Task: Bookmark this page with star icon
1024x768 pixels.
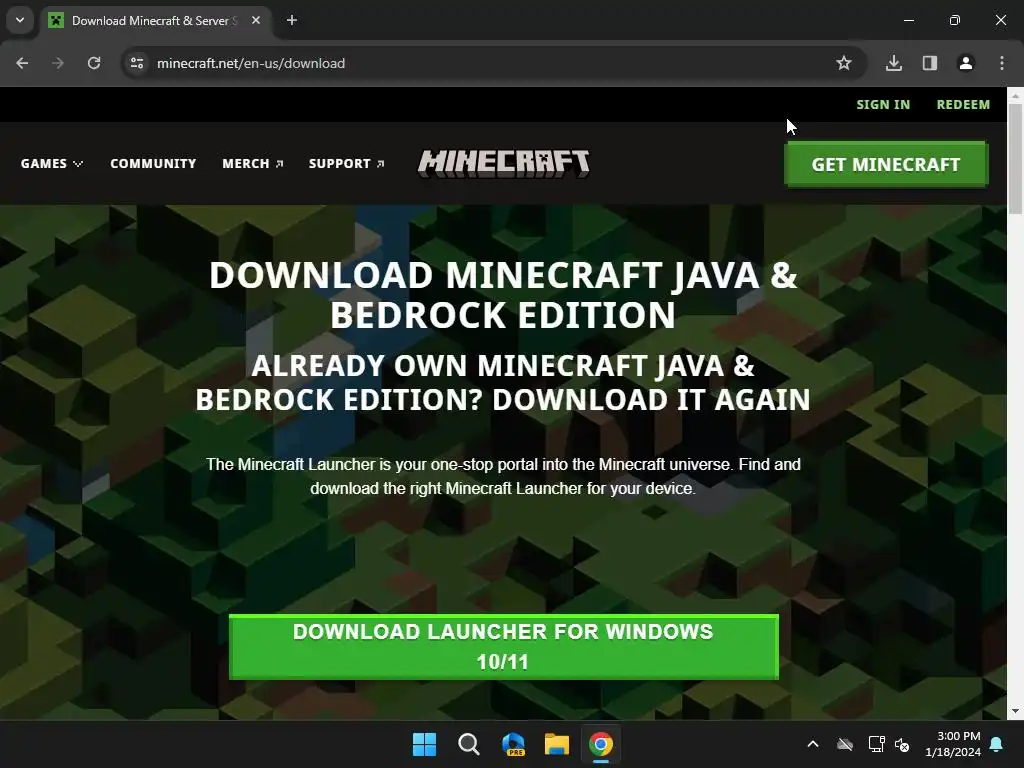Action: (844, 63)
